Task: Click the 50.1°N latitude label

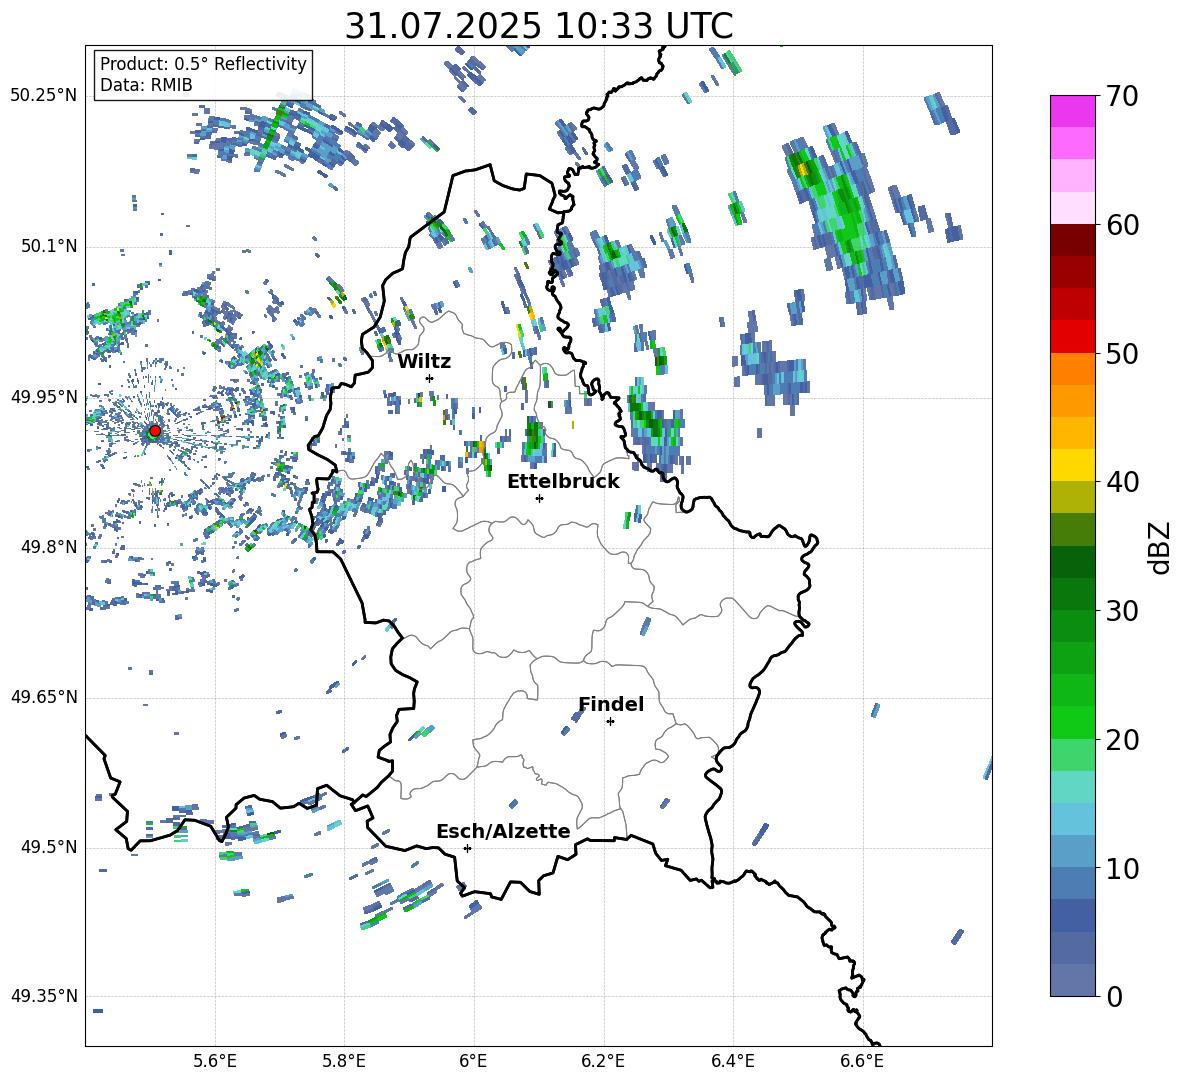Action: (x=49, y=246)
